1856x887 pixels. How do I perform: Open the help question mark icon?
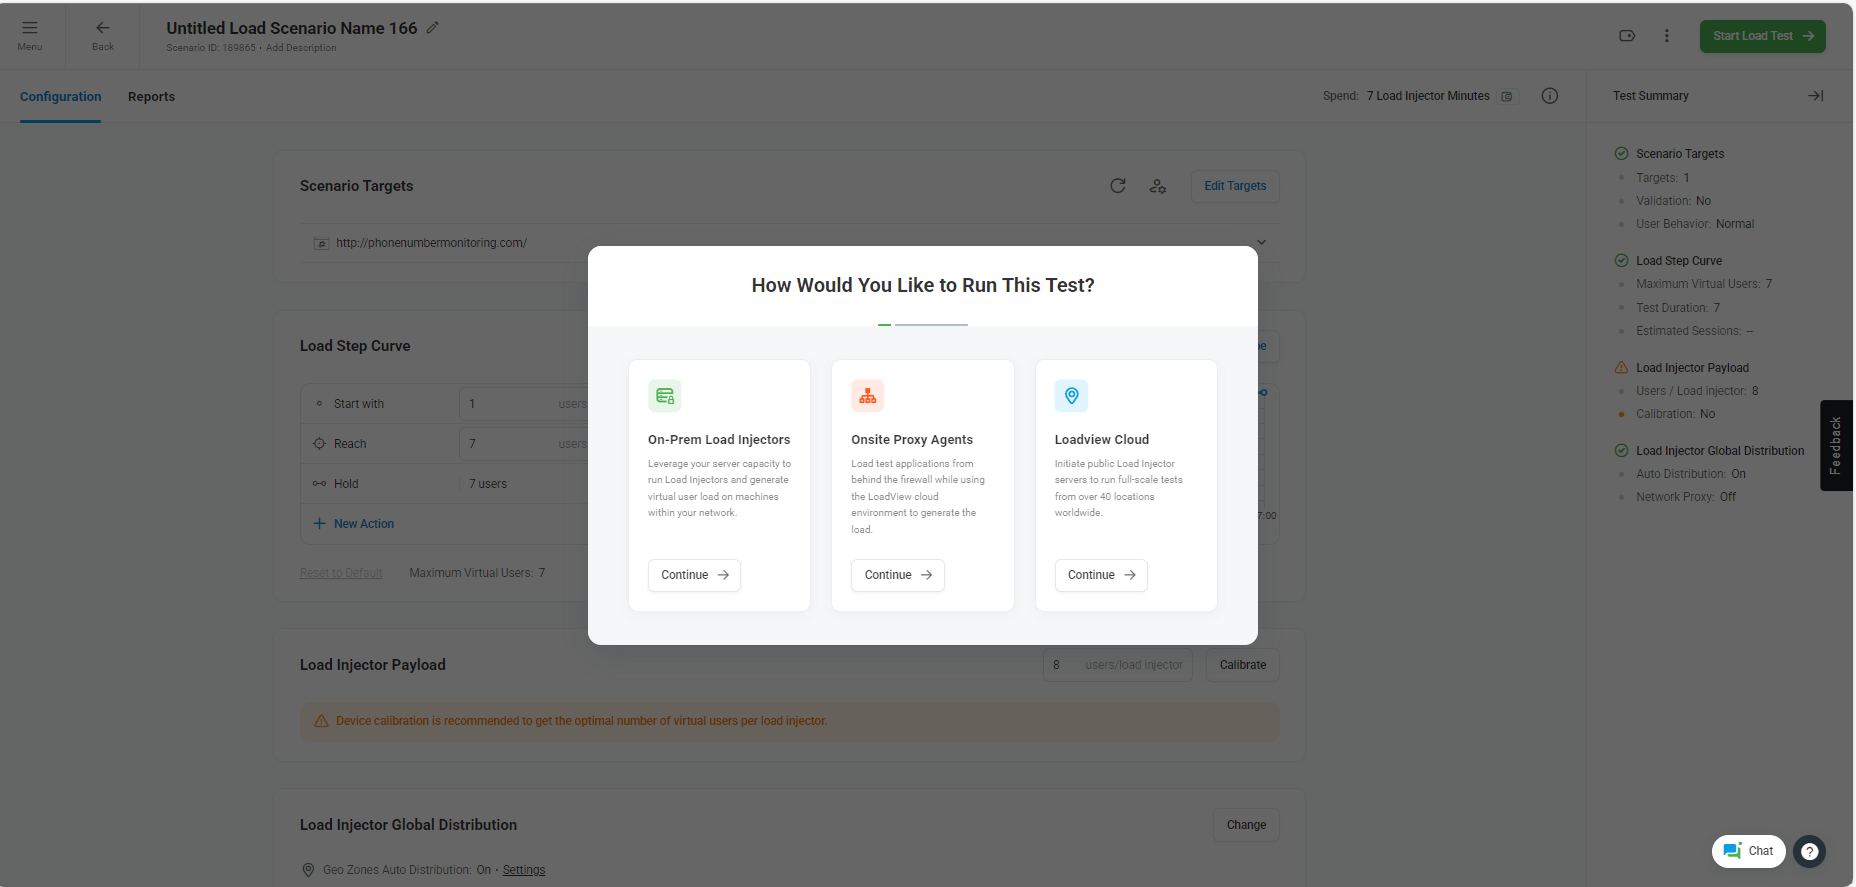tap(1810, 851)
